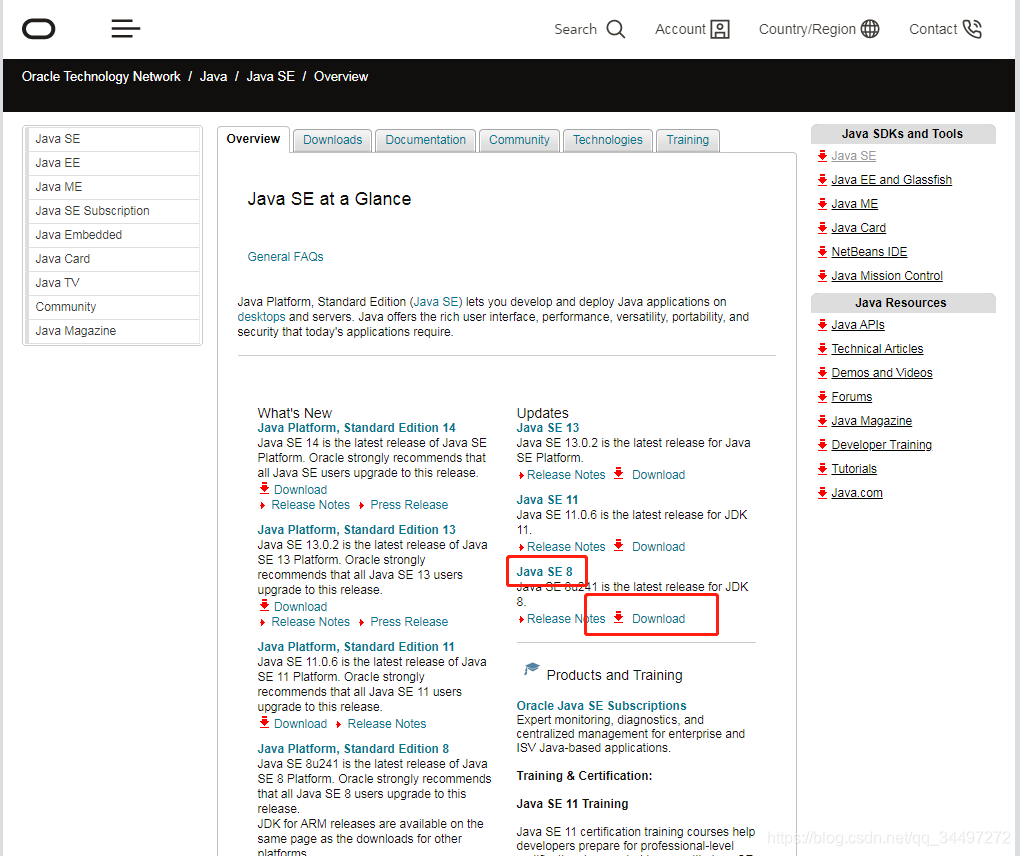
Task: Click the Oracle logo
Action: [x=39, y=29]
